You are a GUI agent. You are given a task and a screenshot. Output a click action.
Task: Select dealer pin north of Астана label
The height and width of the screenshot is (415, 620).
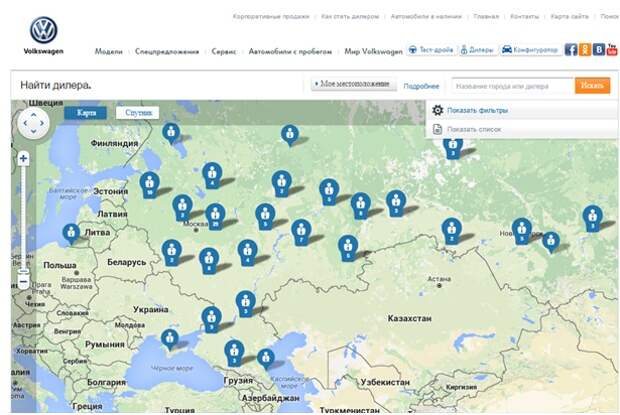coord(452,230)
